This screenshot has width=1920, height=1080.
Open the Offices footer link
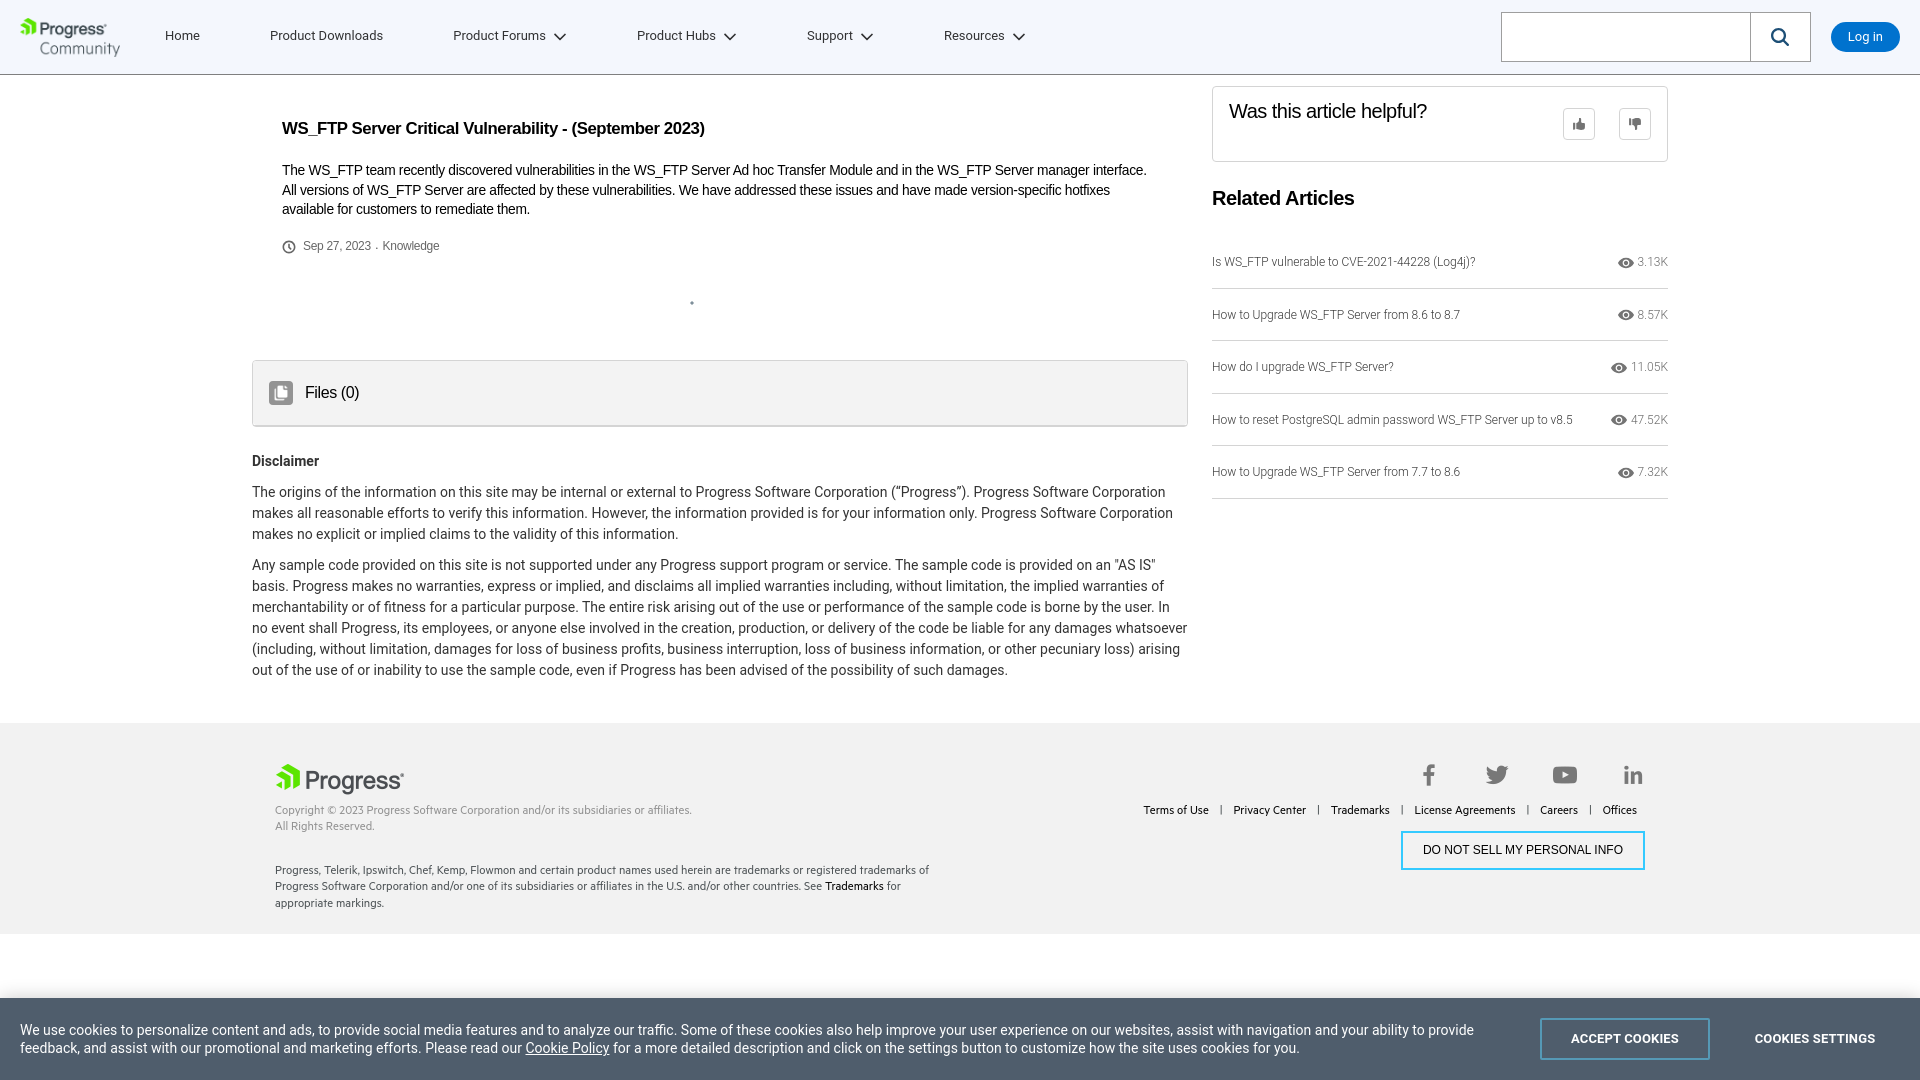tap(1619, 810)
